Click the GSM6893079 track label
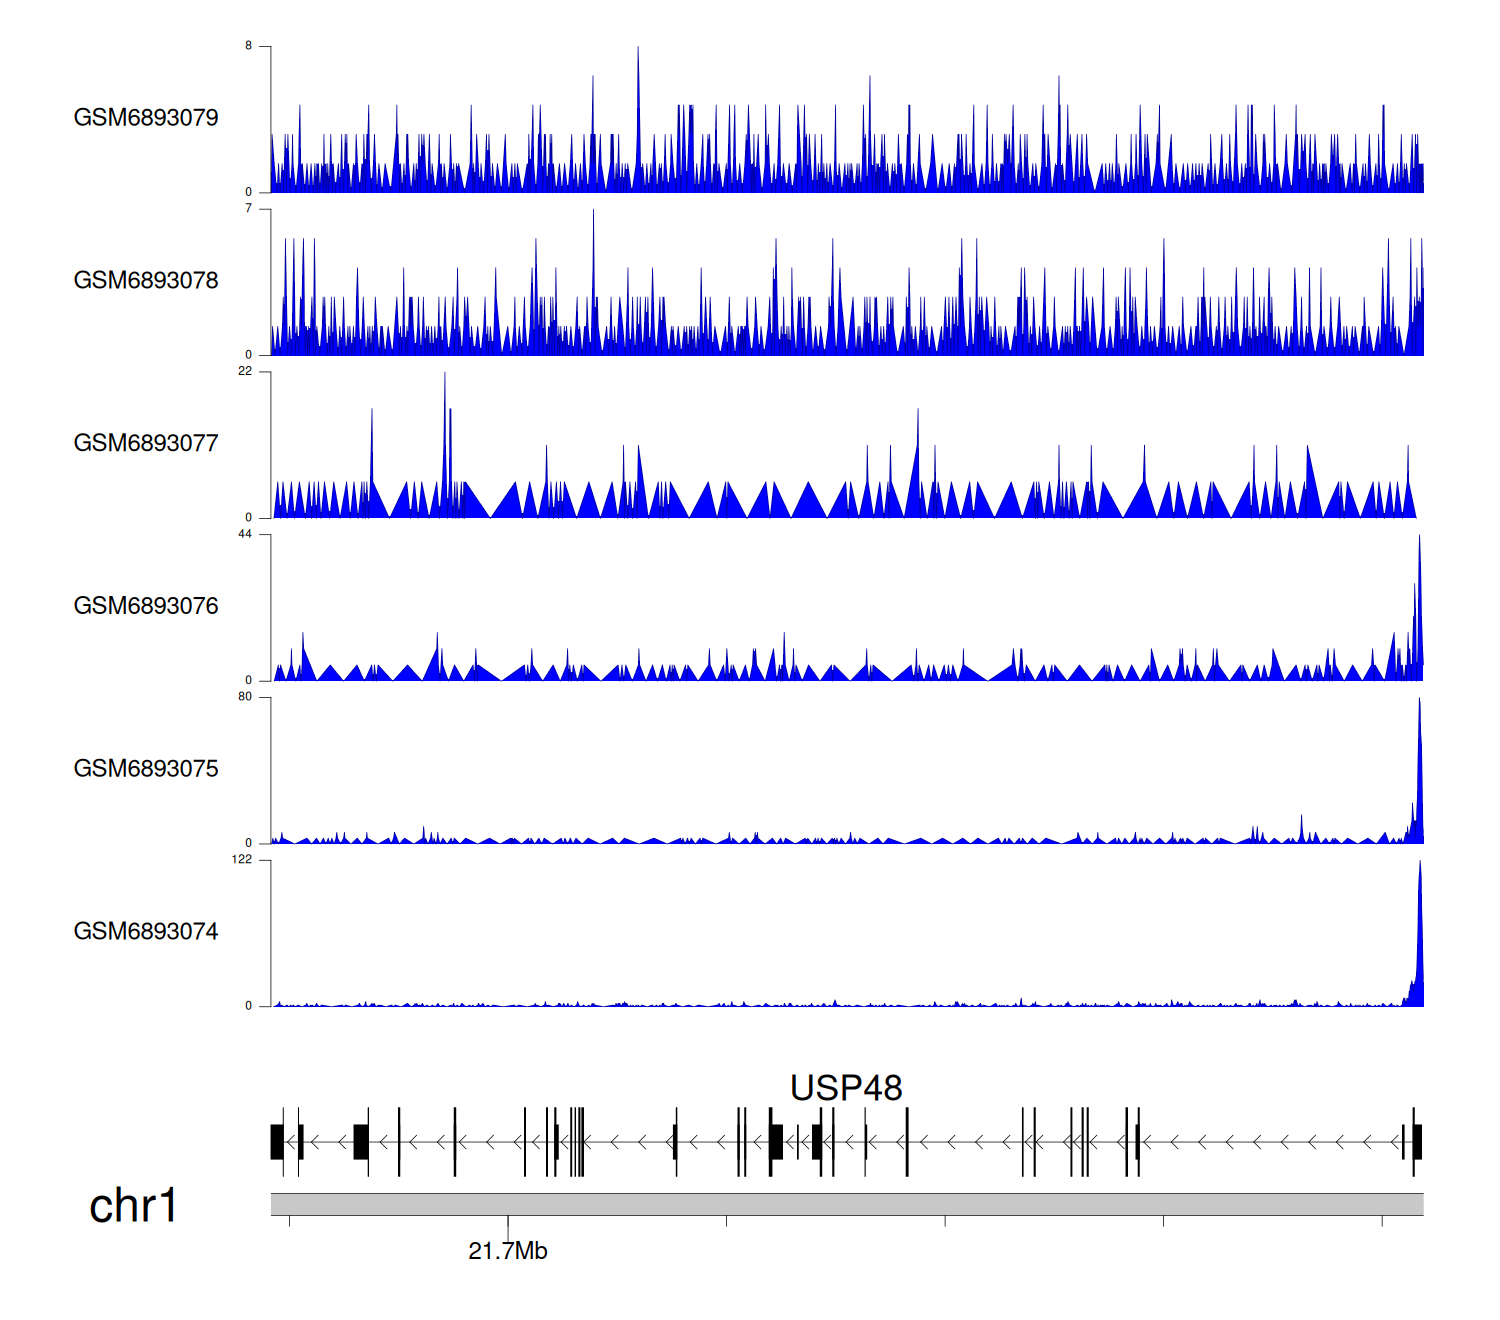 146,118
